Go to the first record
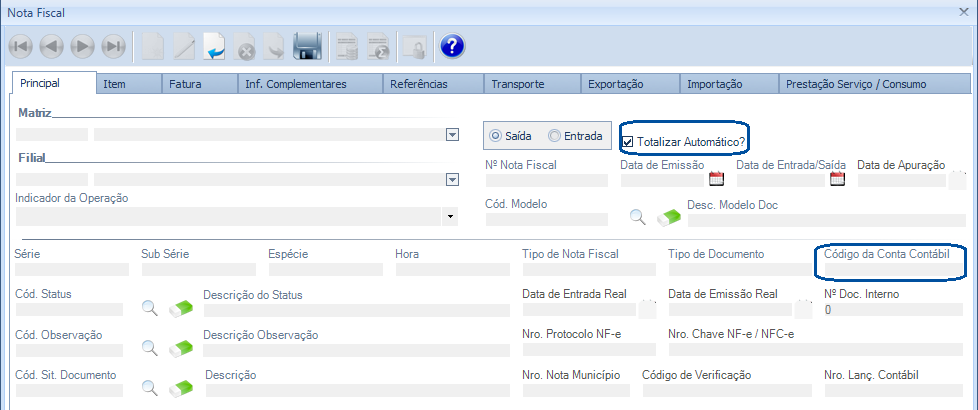This screenshot has height=410, width=978. [x=21, y=46]
